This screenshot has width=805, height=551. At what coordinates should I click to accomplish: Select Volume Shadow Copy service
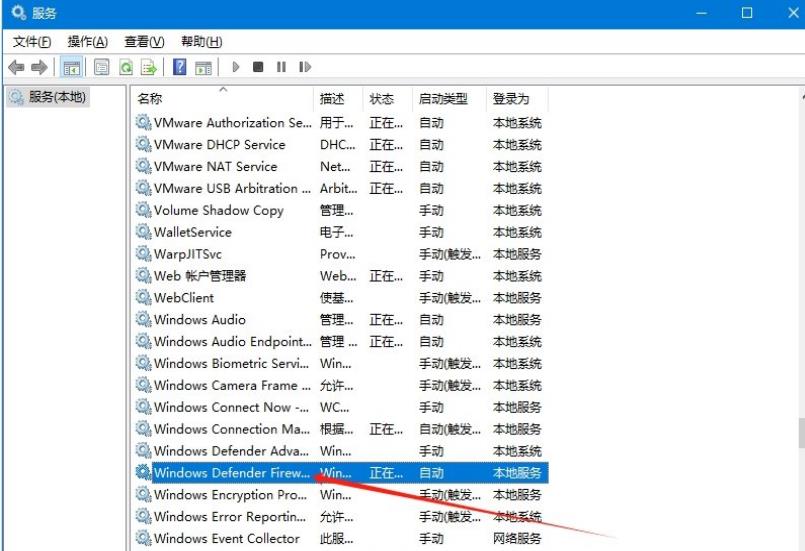[341, 211]
